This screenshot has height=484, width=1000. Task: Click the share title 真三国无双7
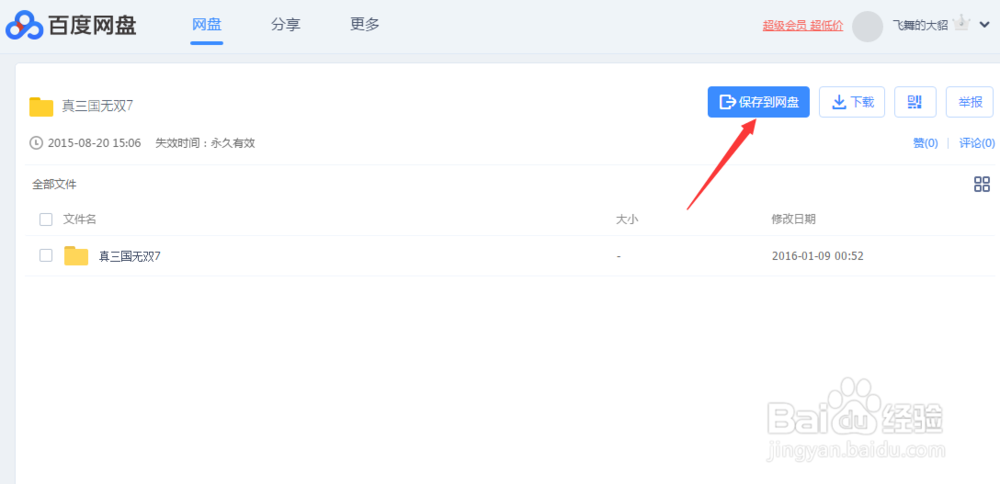(97, 106)
